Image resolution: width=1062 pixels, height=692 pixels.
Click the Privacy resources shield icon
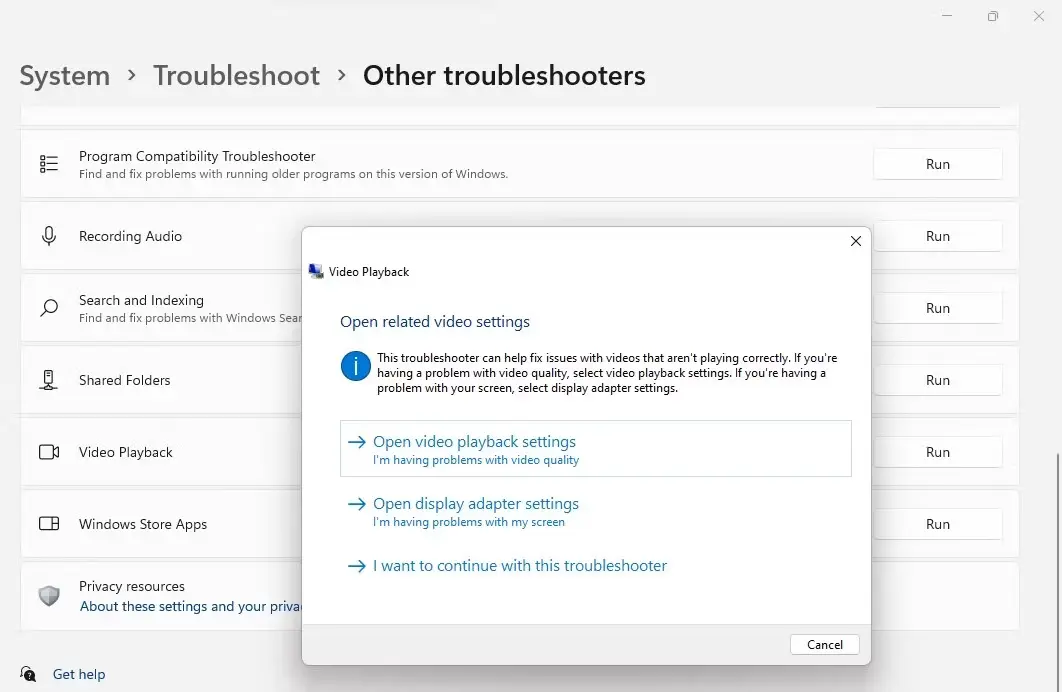49,596
